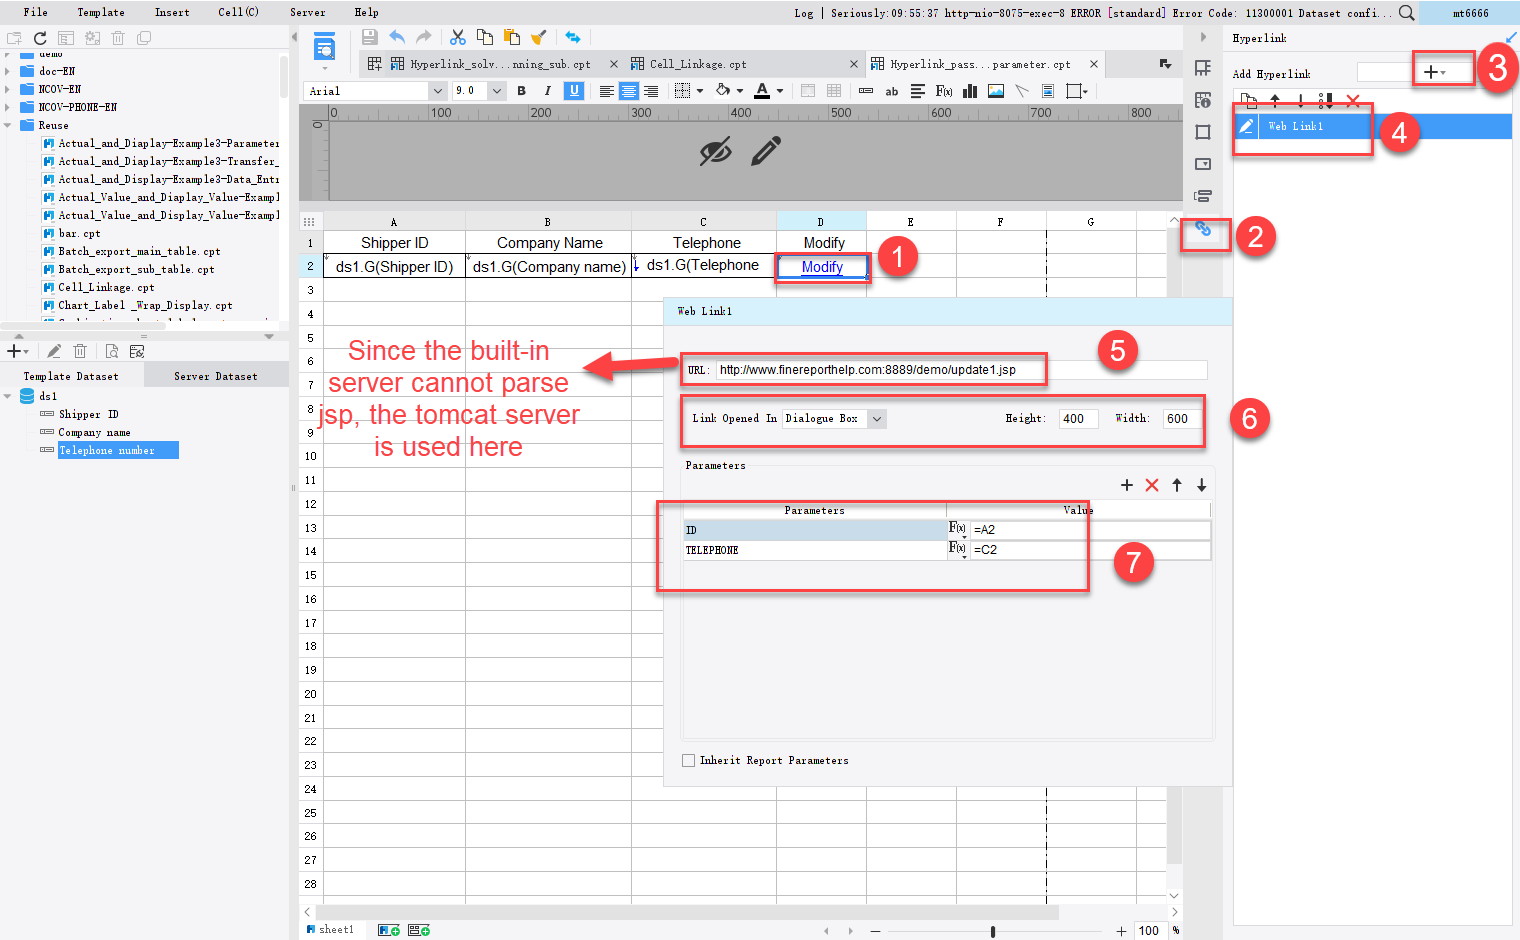Screen dimensions: 1520x940
Task: Preview the dataset ds1
Action: coord(112,351)
